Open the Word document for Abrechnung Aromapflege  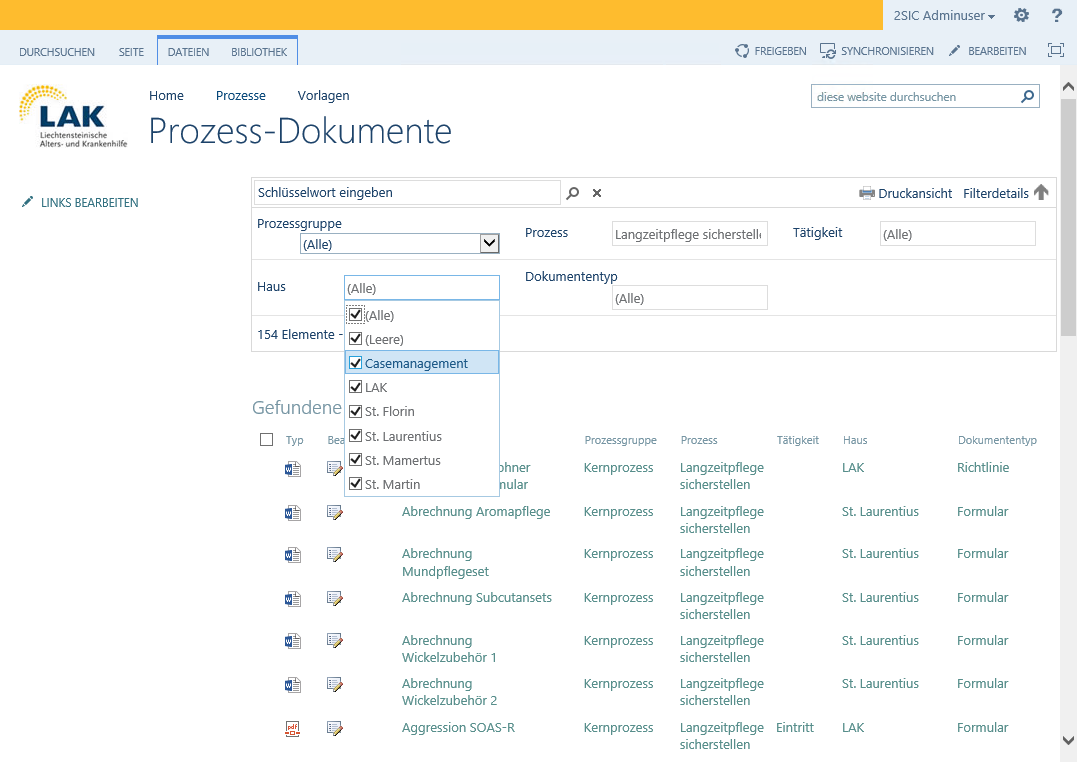click(x=292, y=512)
